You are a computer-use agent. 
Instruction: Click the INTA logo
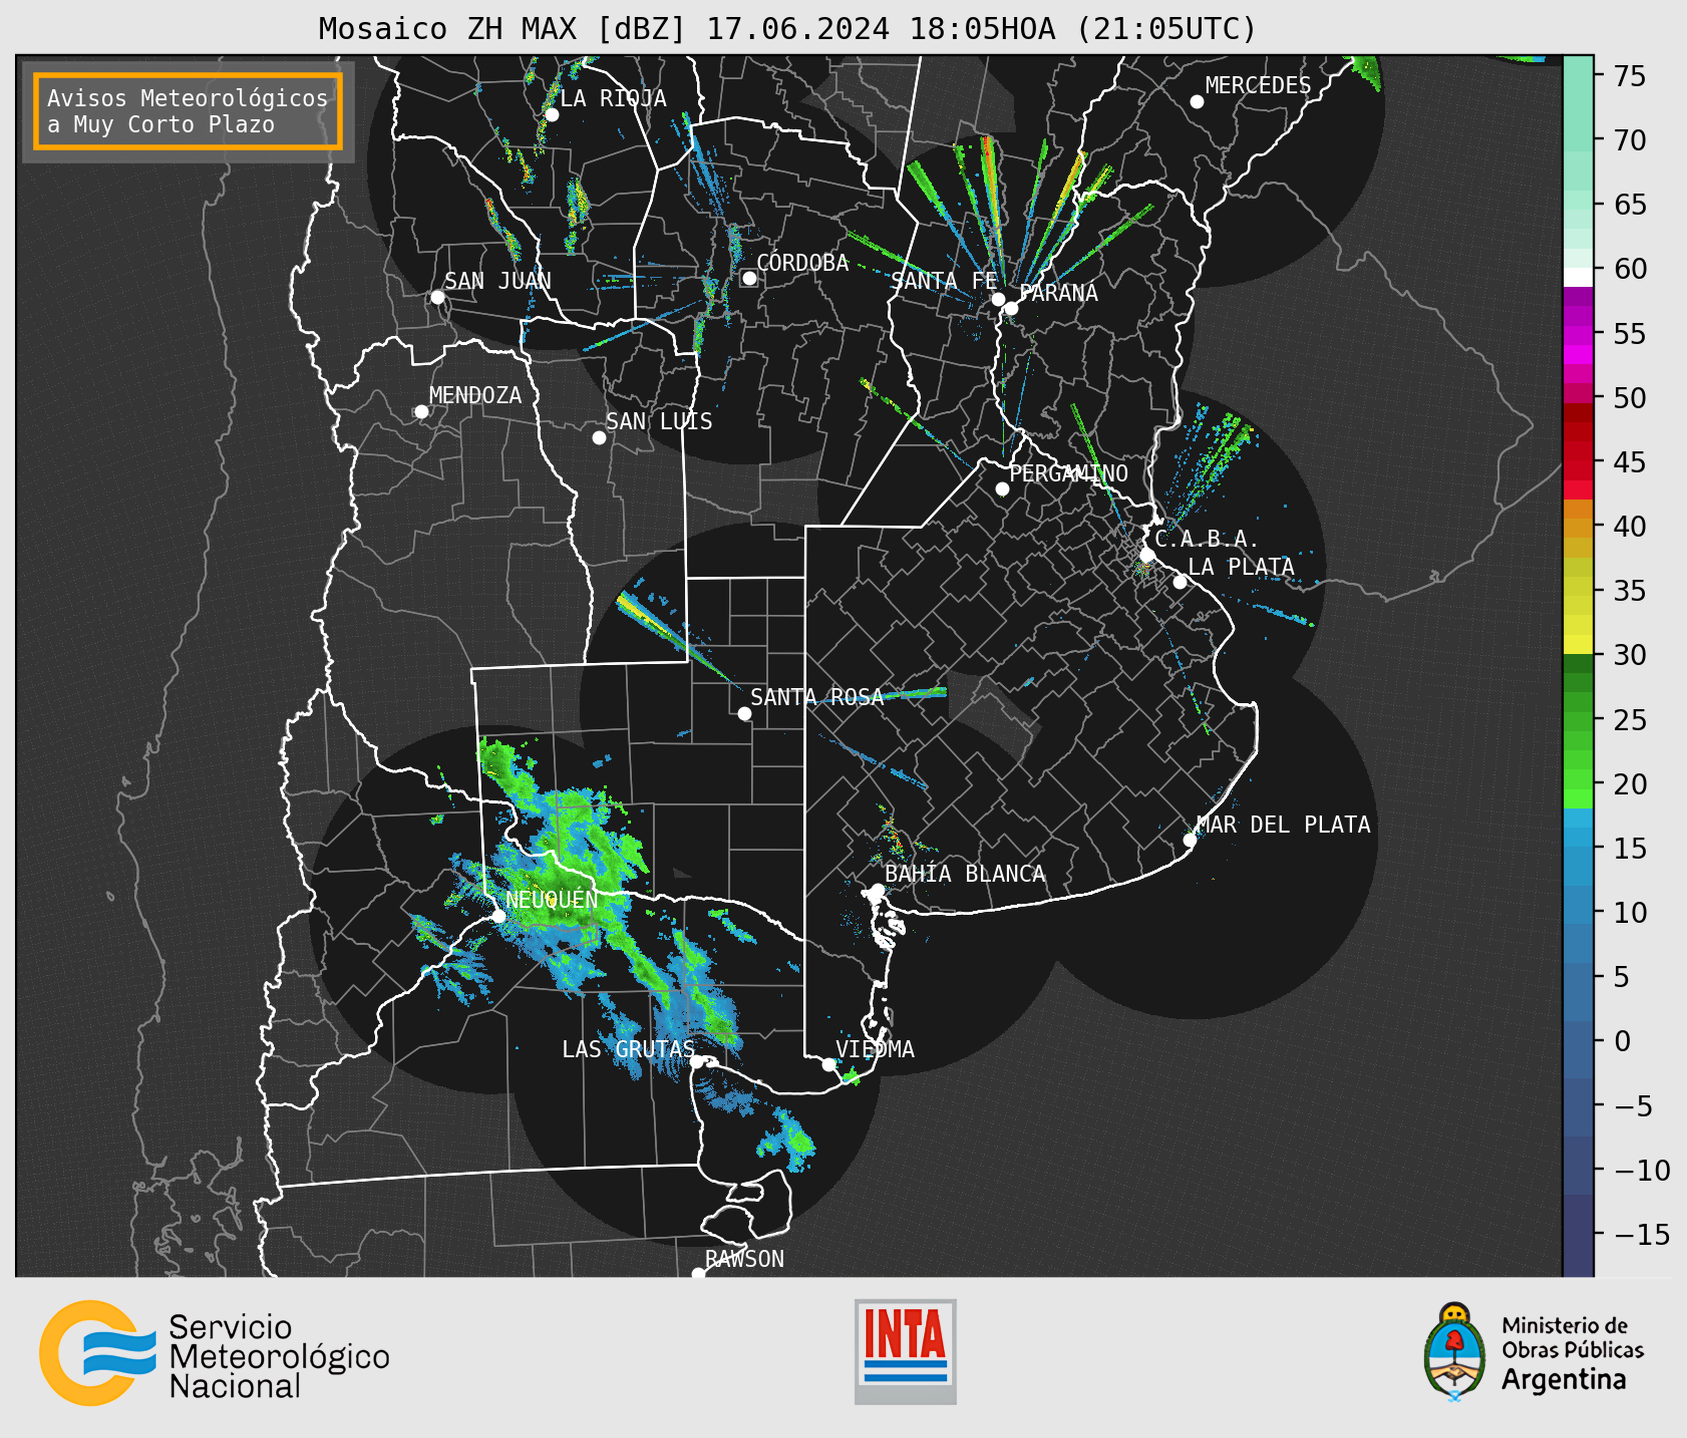pos(905,1351)
